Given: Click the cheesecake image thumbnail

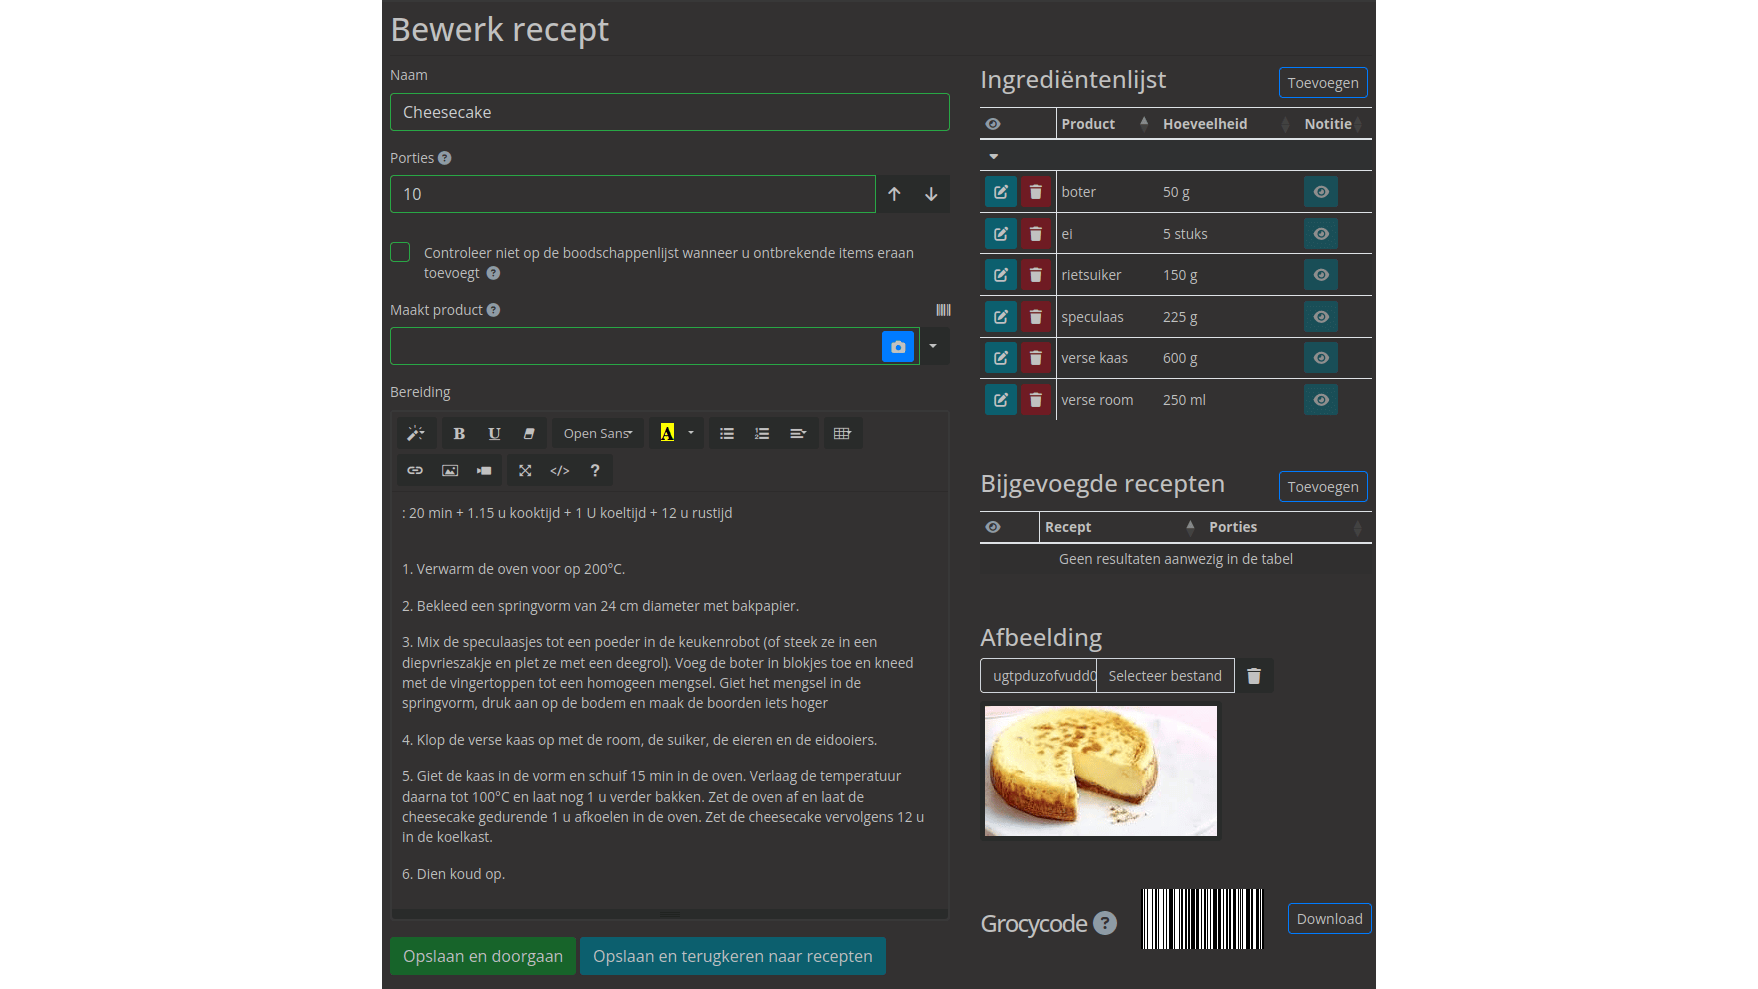Looking at the screenshot, I should pos(1101,771).
